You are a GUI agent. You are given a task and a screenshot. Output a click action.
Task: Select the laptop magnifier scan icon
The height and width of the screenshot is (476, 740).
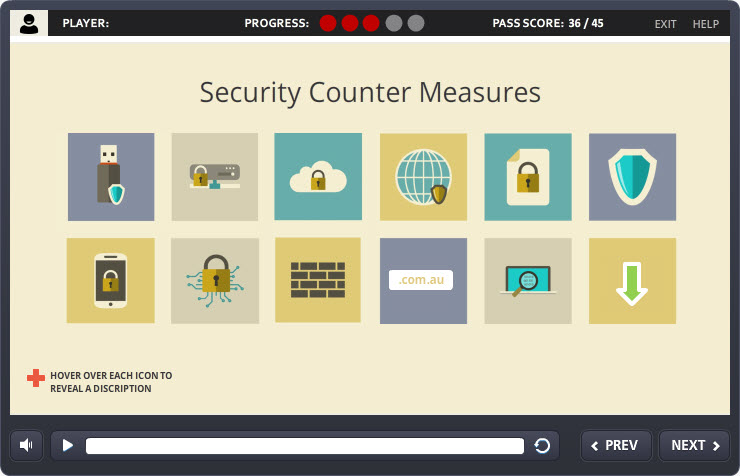pos(528,281)
